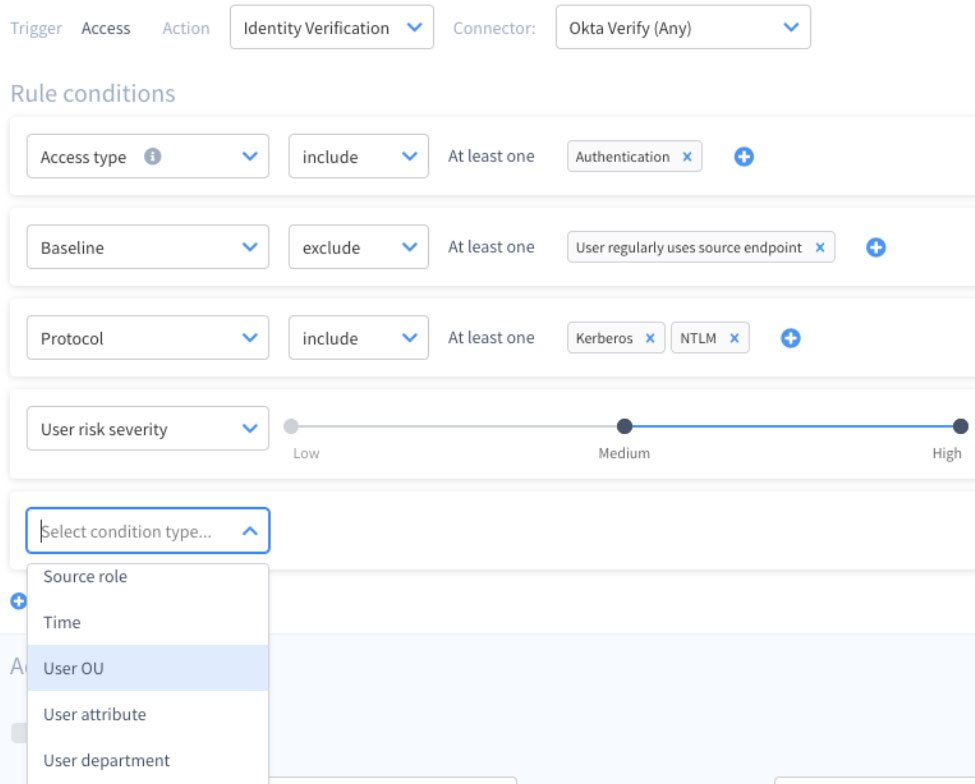
Task: Pick the Time condition option
Action: 147,622
